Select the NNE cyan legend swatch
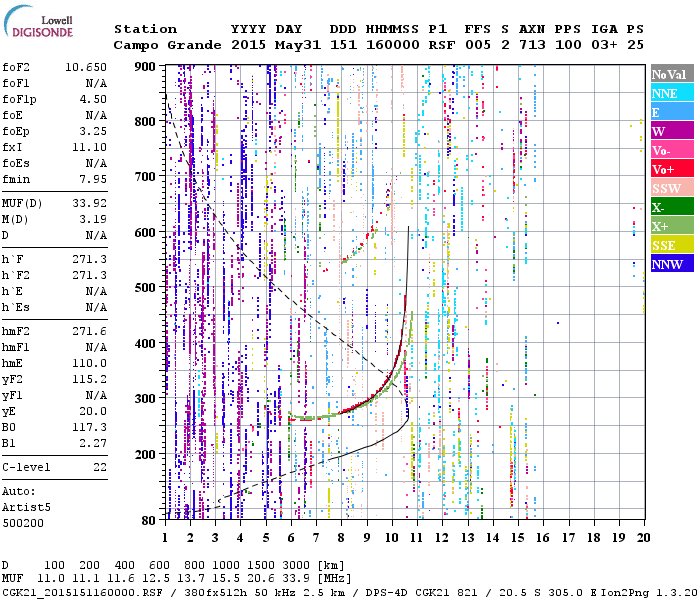The width and height of the screenshot is (700, 600). 672,93
